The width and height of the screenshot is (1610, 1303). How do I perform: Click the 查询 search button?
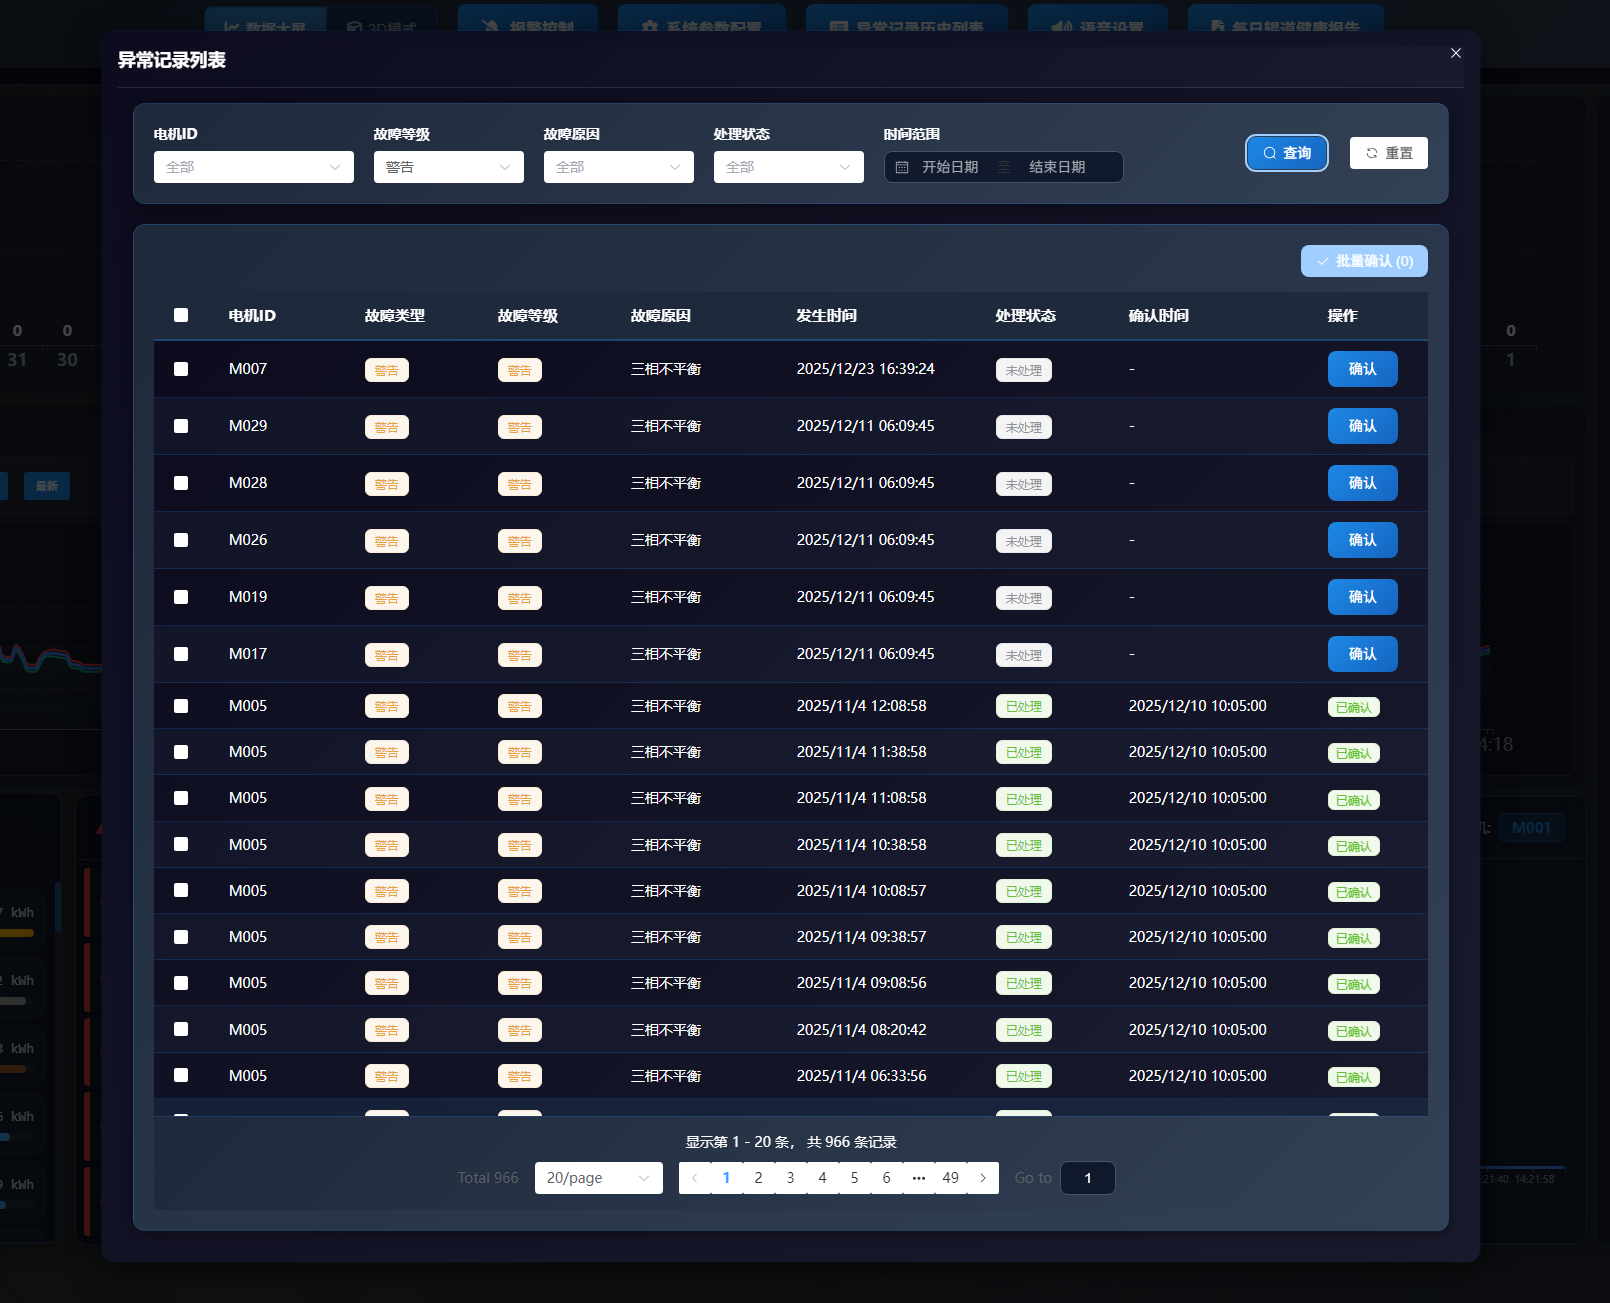[1286, 153]
